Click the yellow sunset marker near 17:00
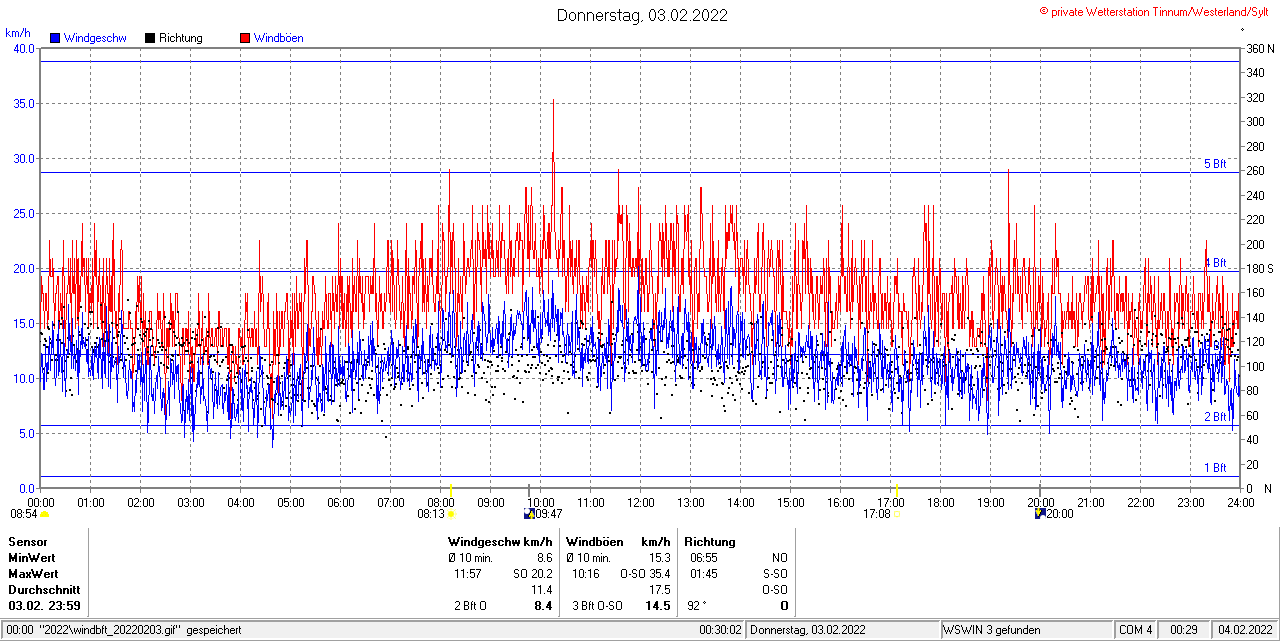 click(896, 489)
